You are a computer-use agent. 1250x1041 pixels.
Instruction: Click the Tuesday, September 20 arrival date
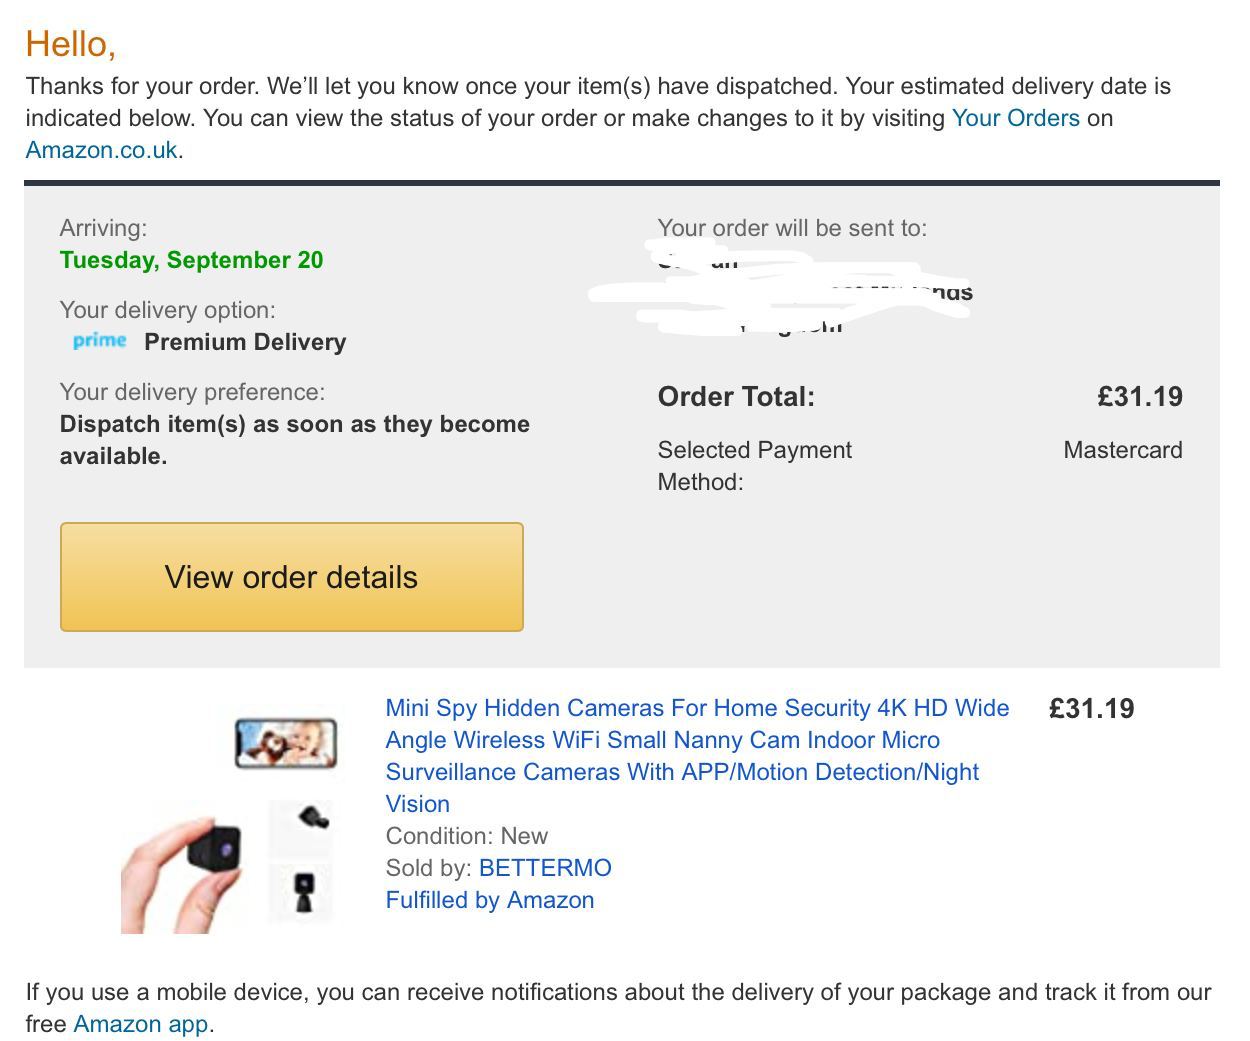click(x=191, y=260)
